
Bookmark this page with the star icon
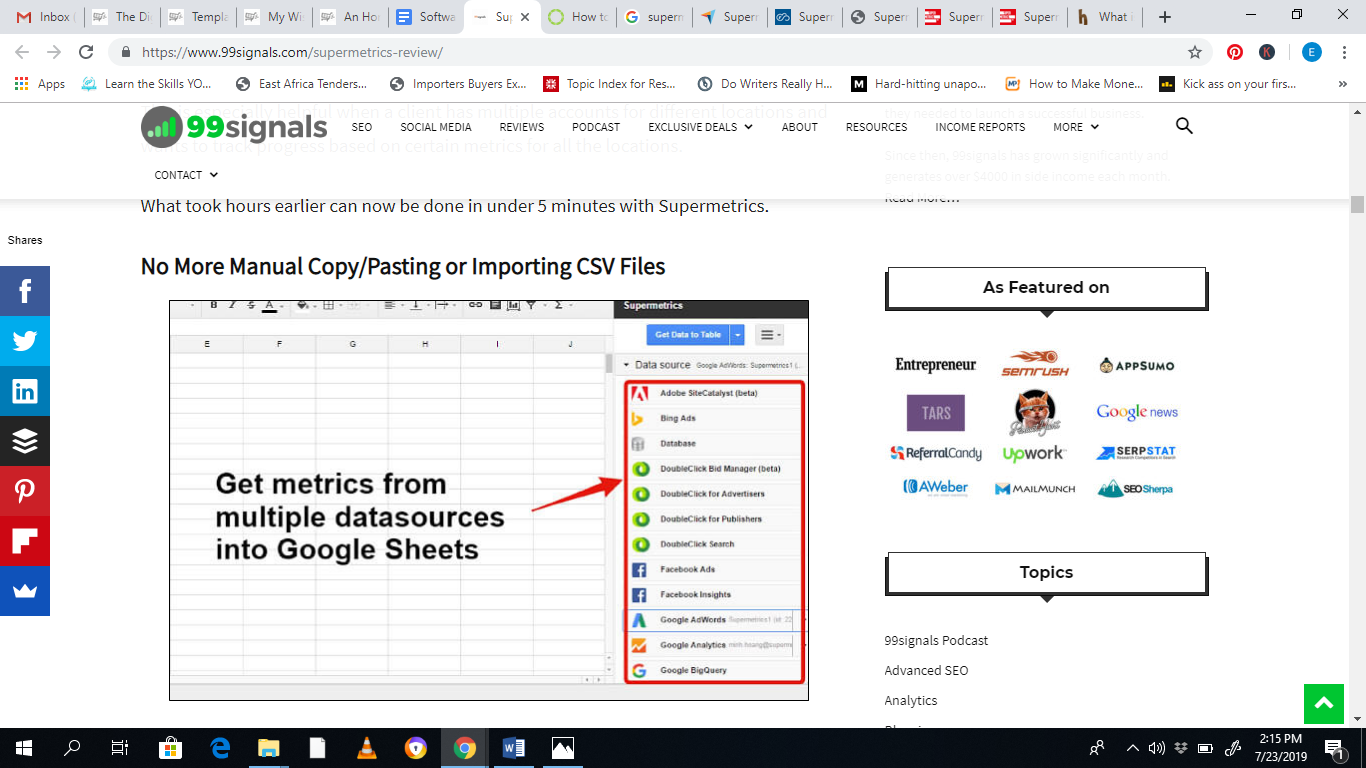[x=1195, y=52]
